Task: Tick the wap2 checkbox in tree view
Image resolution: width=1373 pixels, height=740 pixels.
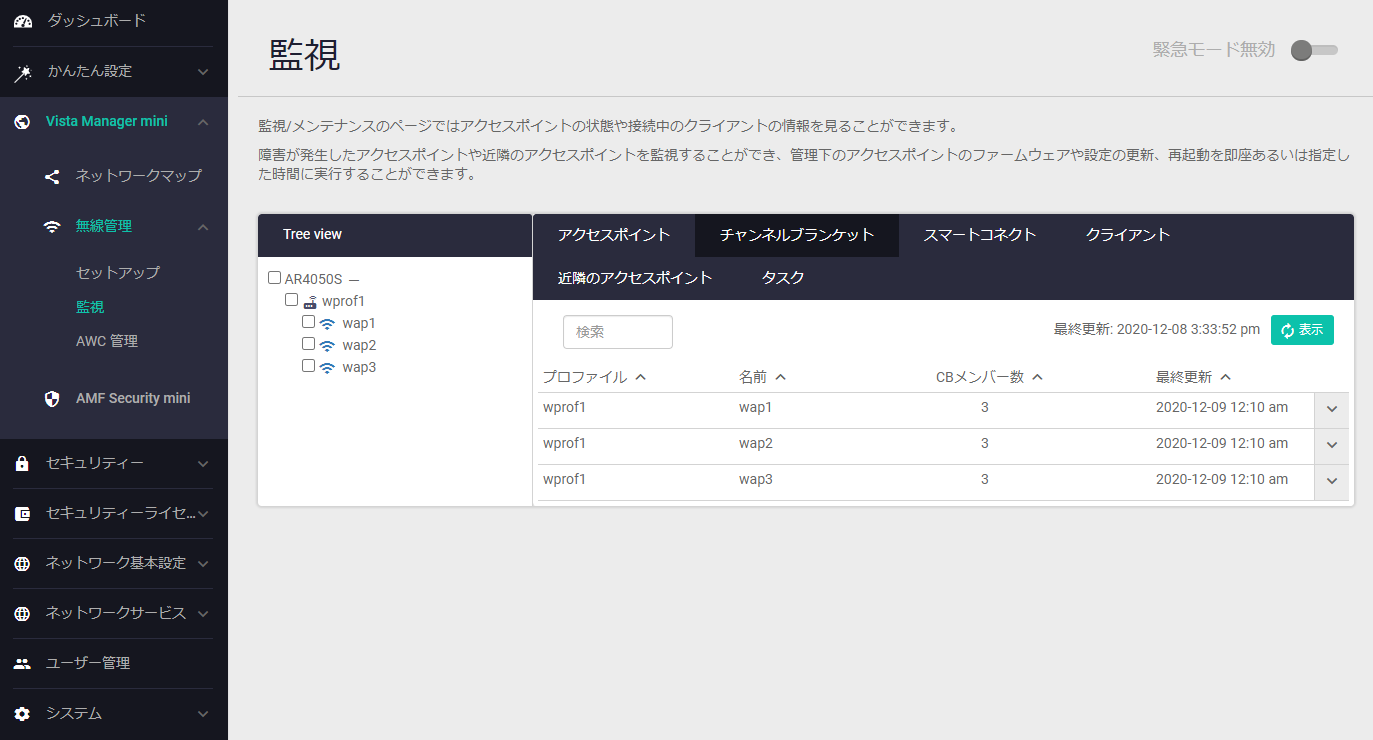Action: coord(309,344)
